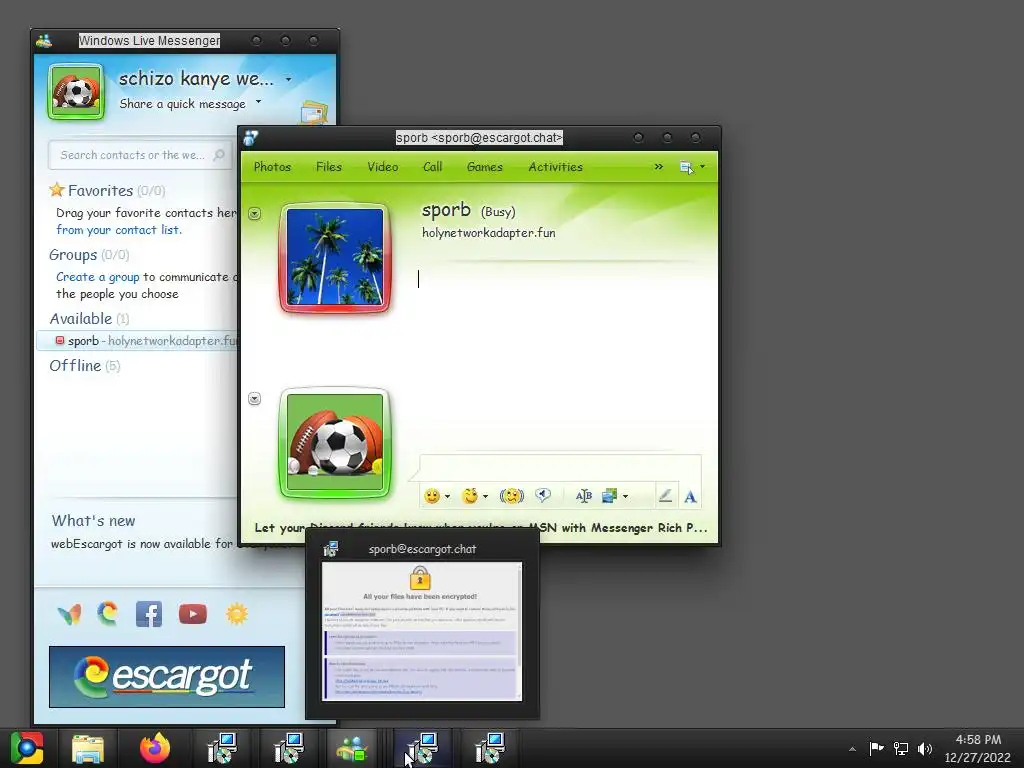
Task: Send a nudge with the shaking smiley icon
Action: pos(511,496)
